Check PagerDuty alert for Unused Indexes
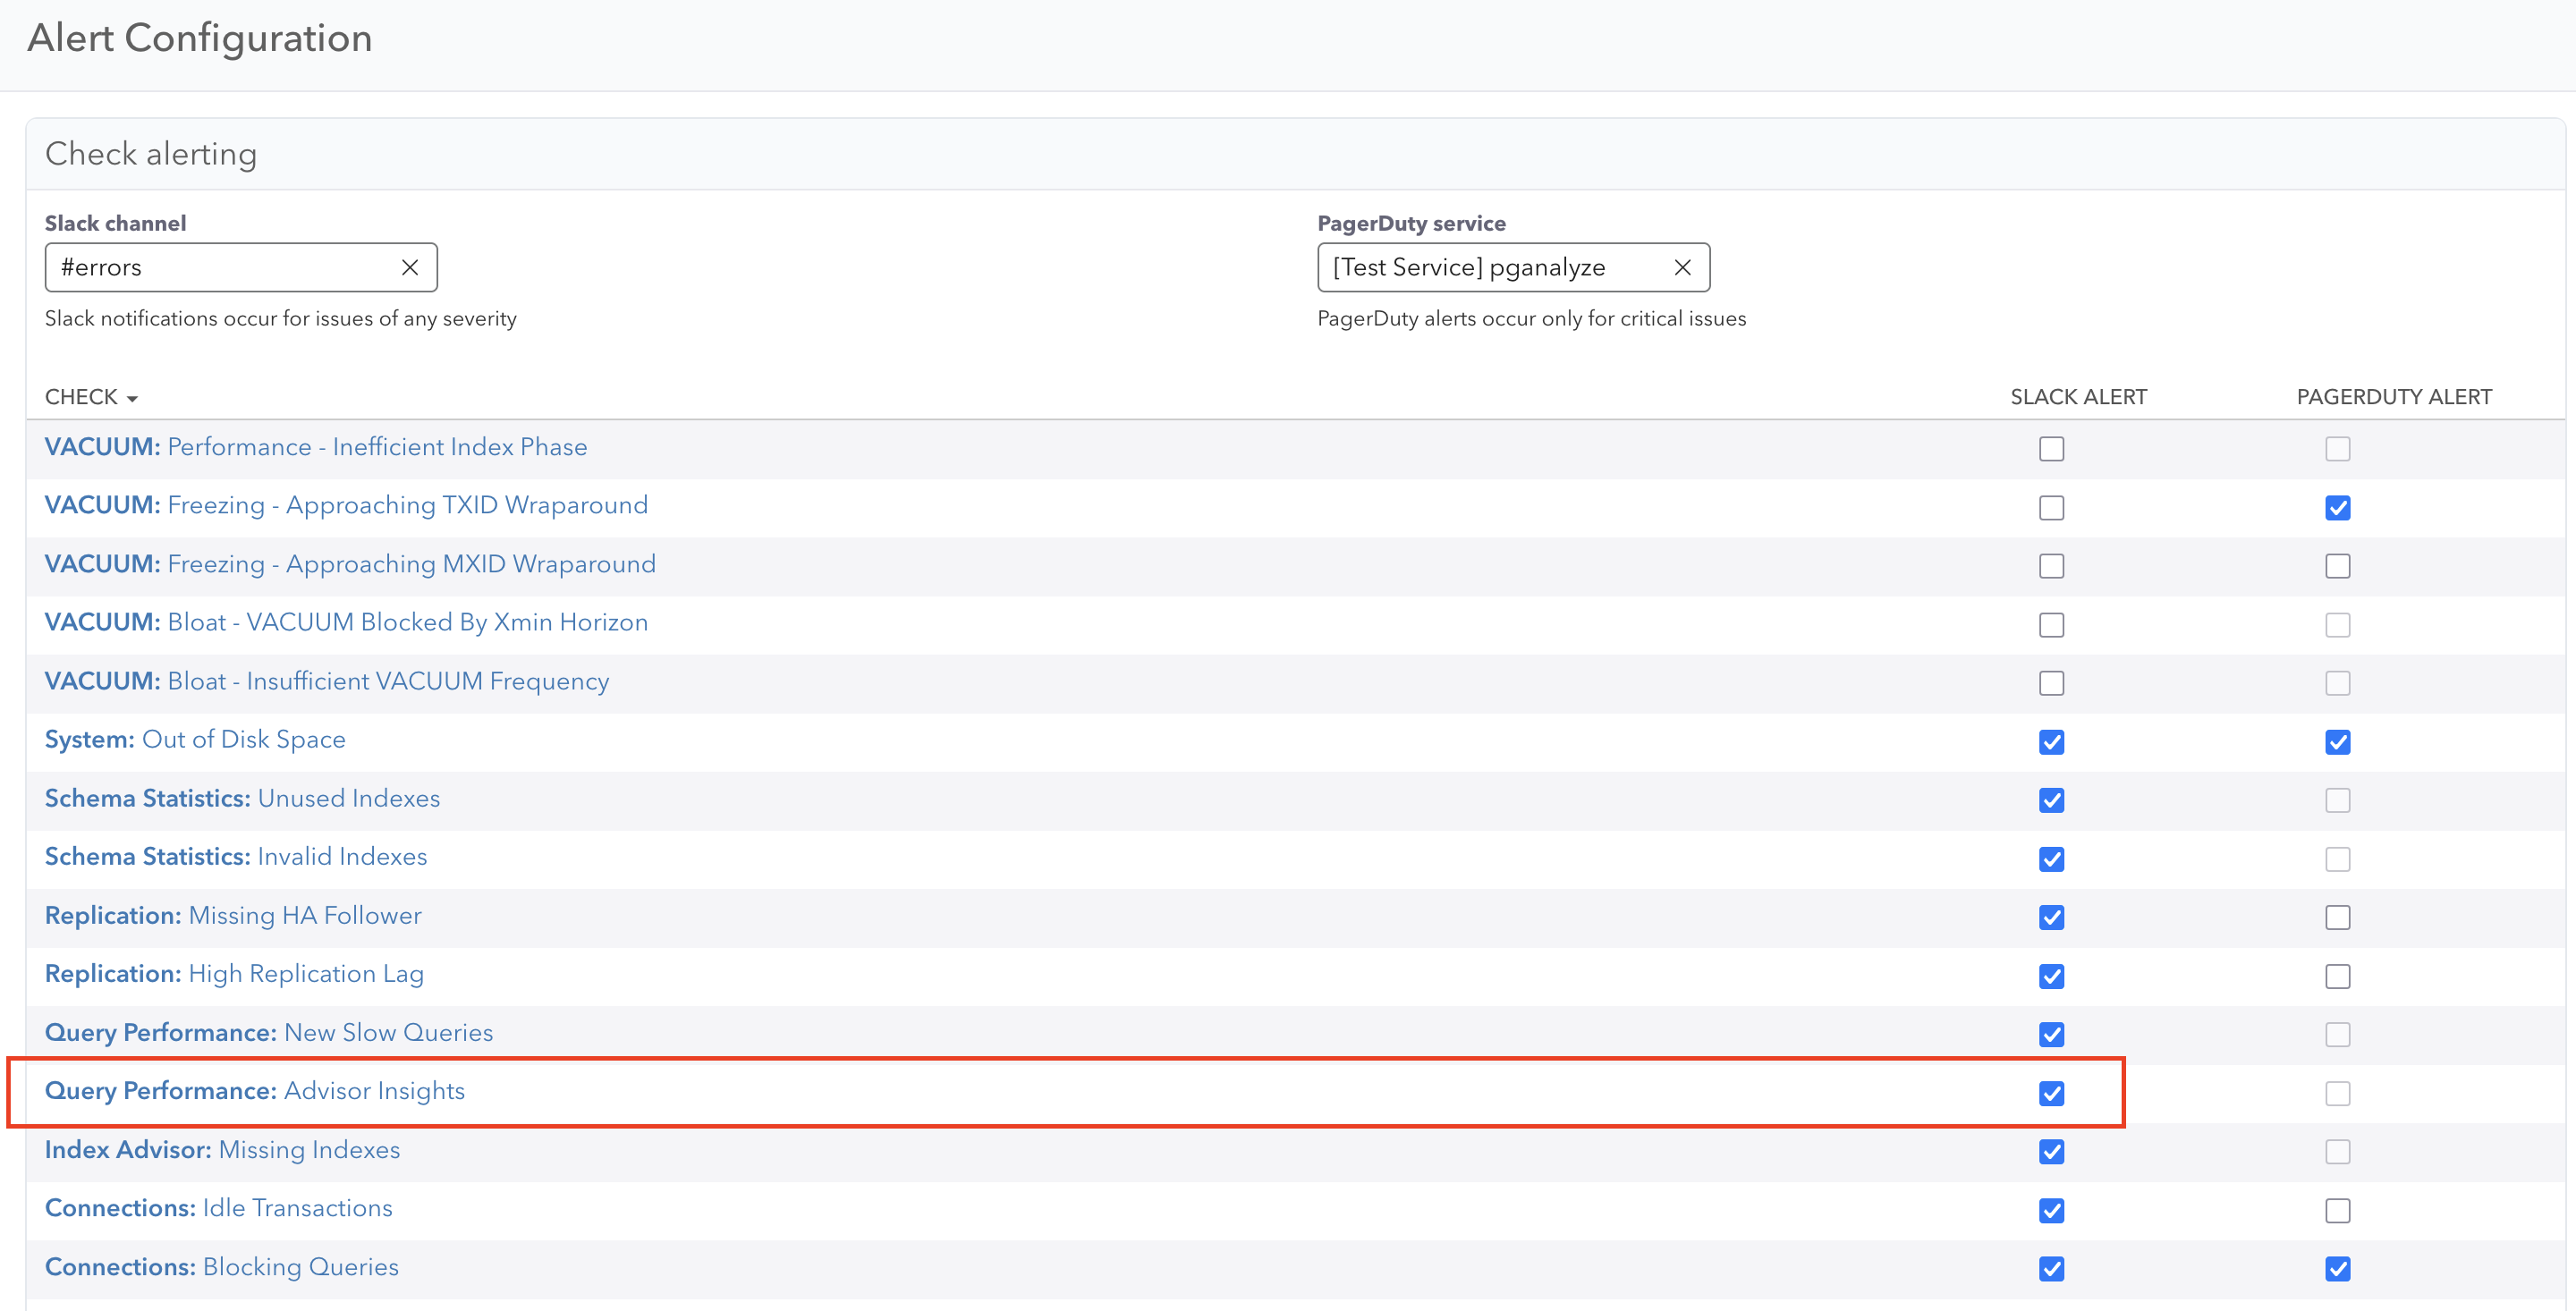This screenshot has width=2576, height=1311. [2338, 800]
